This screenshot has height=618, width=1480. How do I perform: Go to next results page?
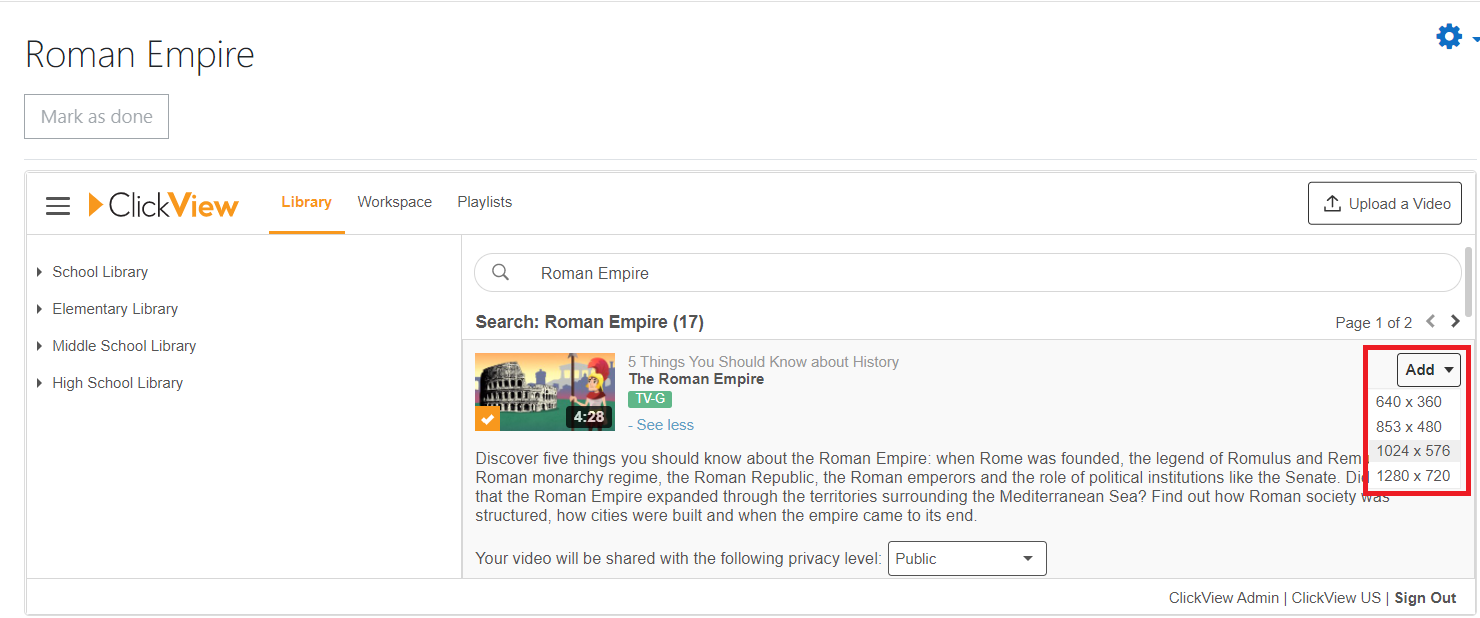(1455, 321)
